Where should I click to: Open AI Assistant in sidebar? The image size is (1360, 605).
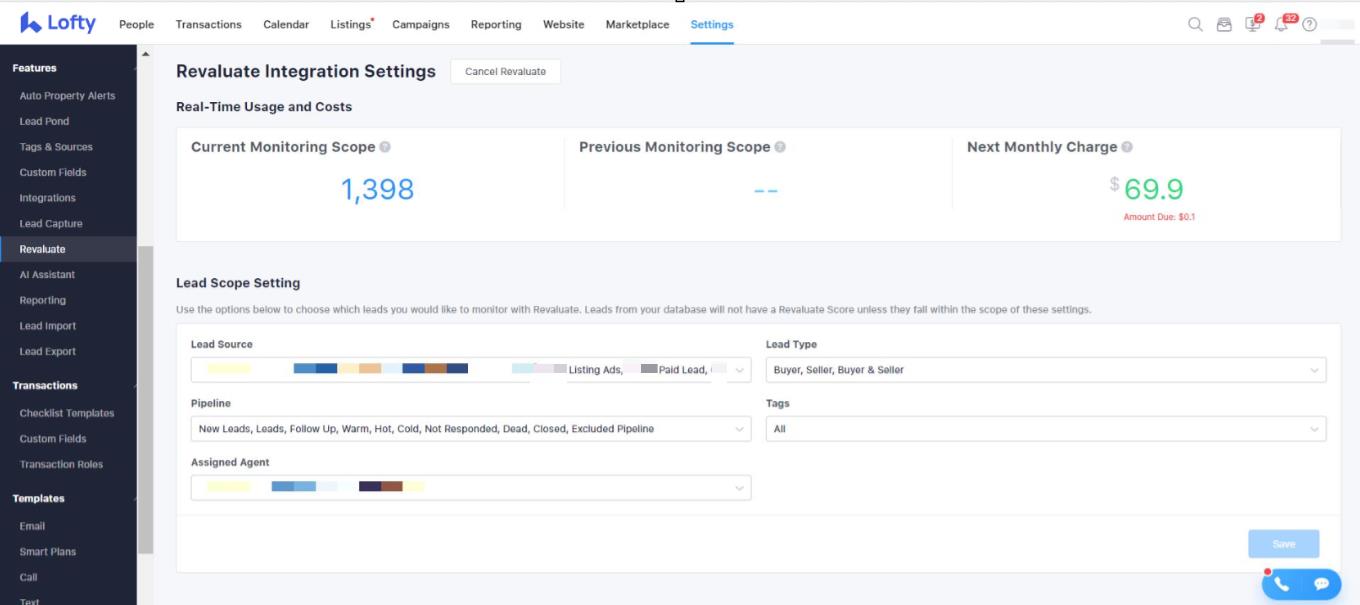[x=47, y=275]
